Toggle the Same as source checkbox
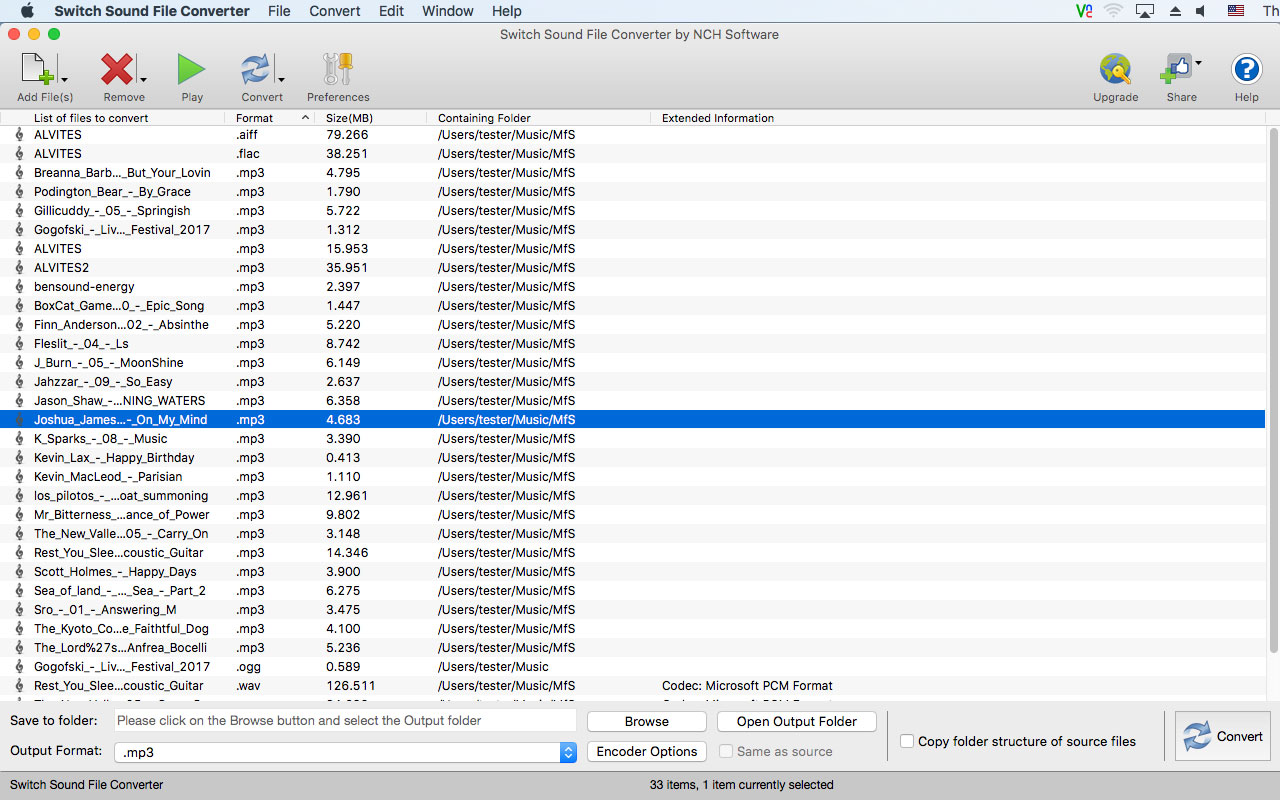 point(726,751)
